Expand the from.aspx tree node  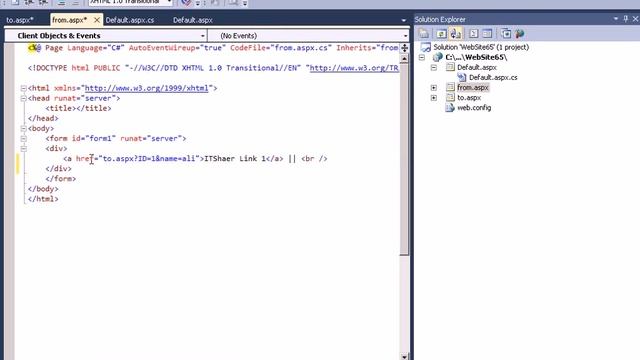click(434, 88)
